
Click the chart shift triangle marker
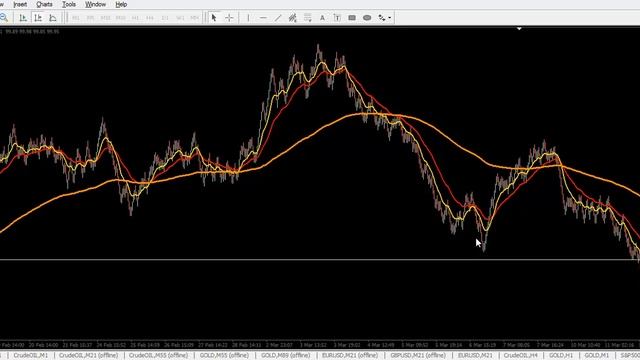[x=519, y=29]
